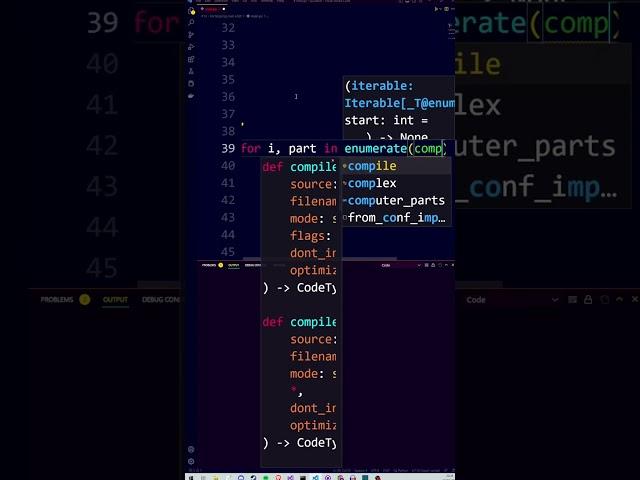Switch to the Output panel tab
Image resolution: width=640 pixels, height=480 pixels.
pyautogui.click(x=233, y=265)
